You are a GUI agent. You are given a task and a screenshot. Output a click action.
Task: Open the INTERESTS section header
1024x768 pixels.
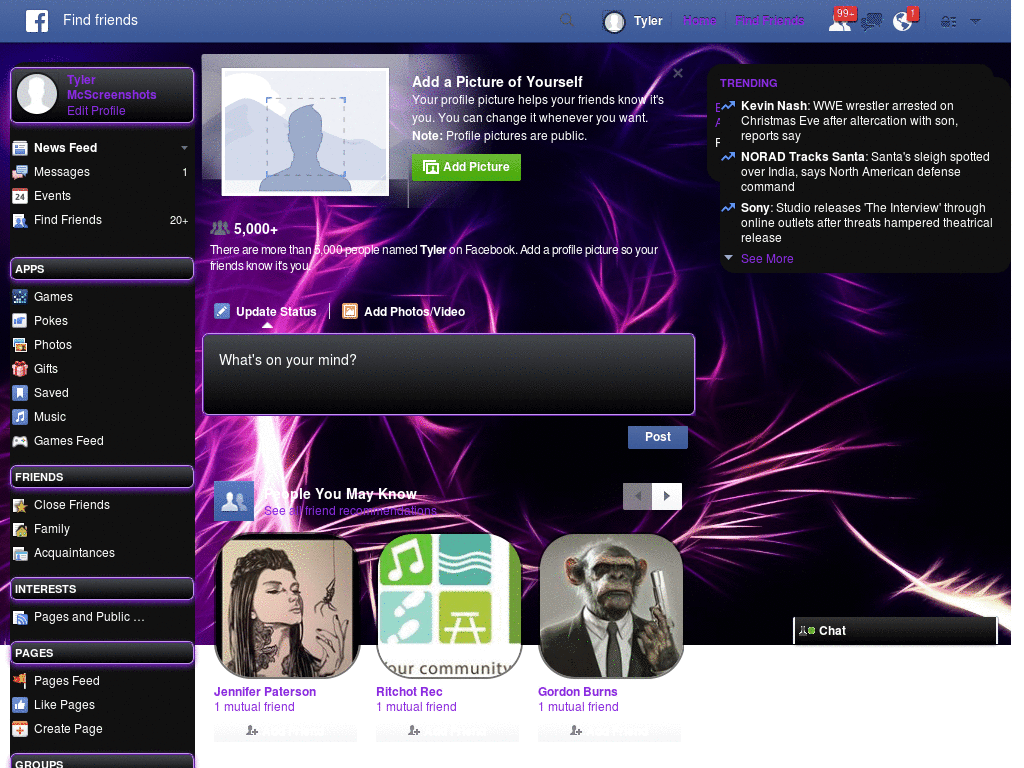tap(102, 588)
